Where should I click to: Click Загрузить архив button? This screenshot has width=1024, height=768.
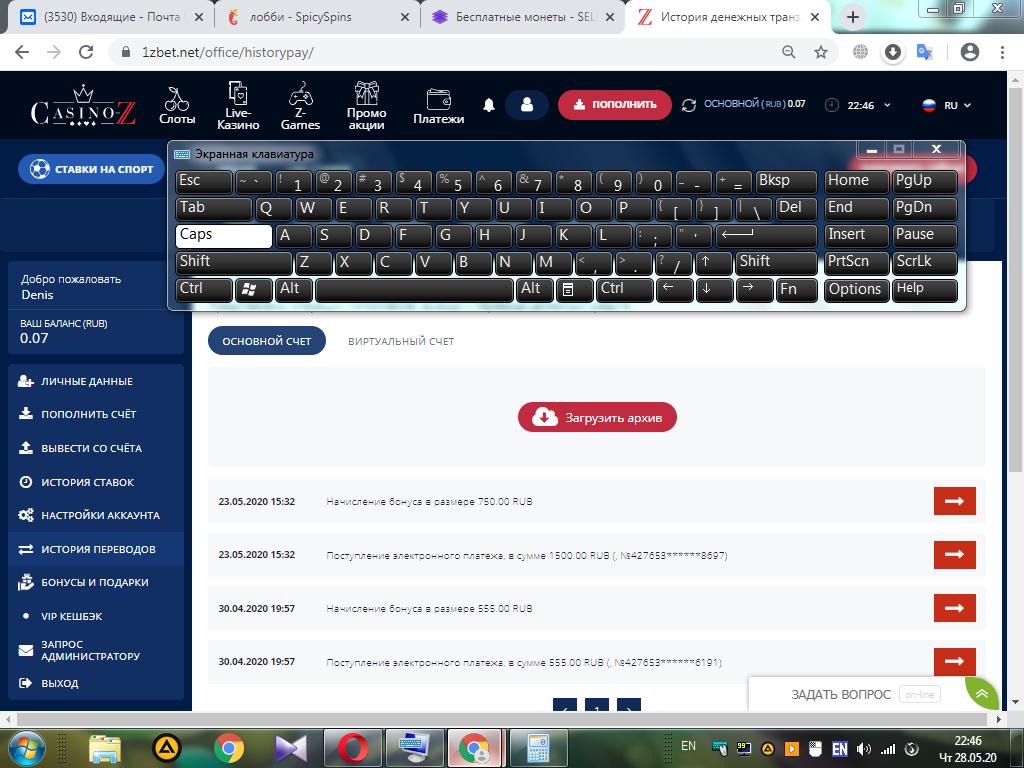pos(597,417)
